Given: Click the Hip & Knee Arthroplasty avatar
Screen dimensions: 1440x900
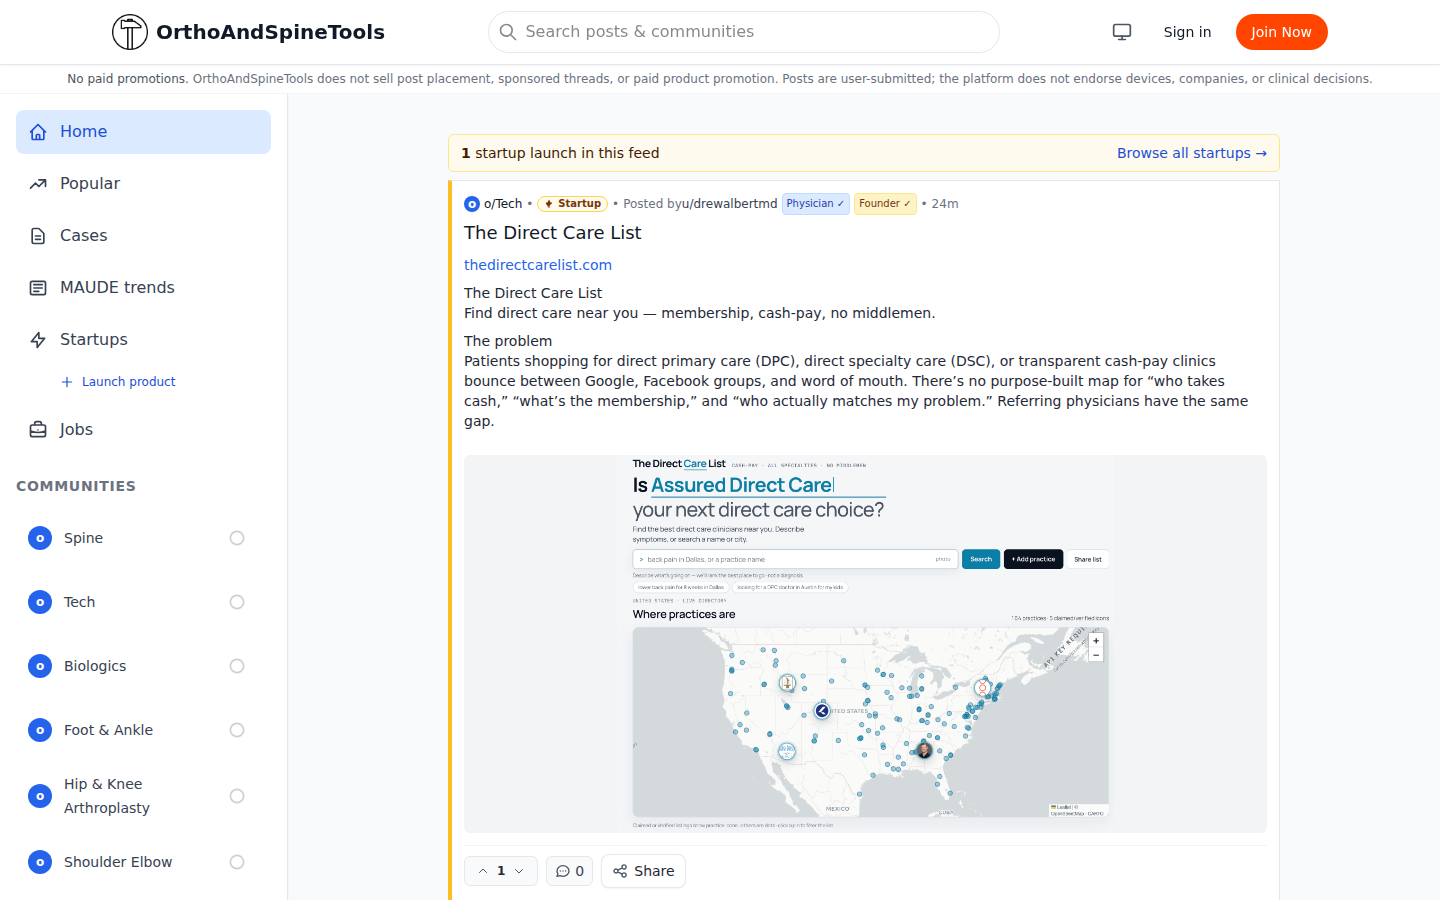Looking at the screenshot, I should (40, 796).
